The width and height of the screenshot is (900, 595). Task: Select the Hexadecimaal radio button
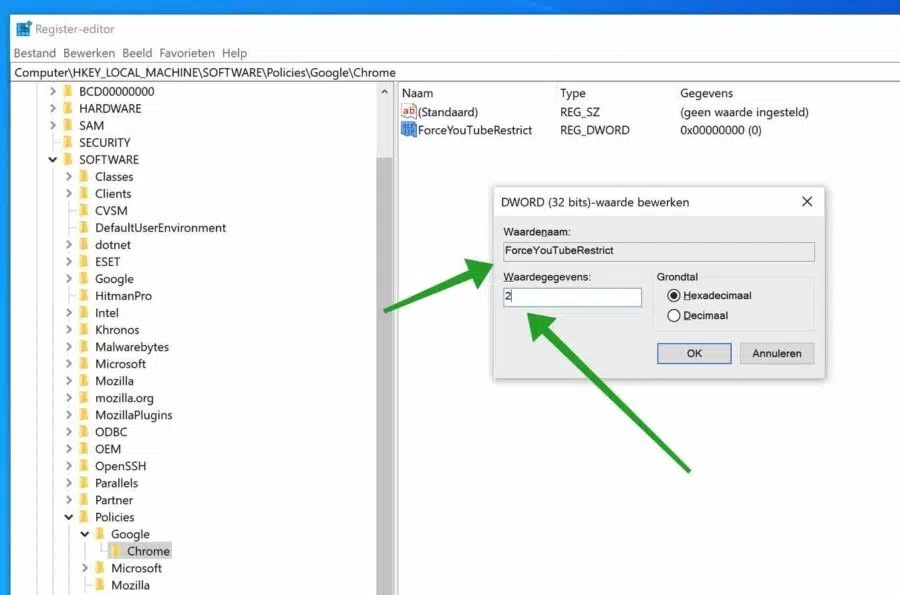674,295
